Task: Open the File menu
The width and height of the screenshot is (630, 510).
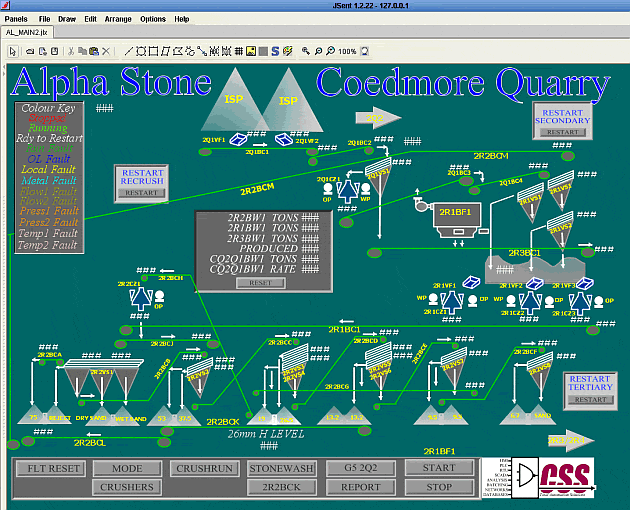Action: click(45, 19)
